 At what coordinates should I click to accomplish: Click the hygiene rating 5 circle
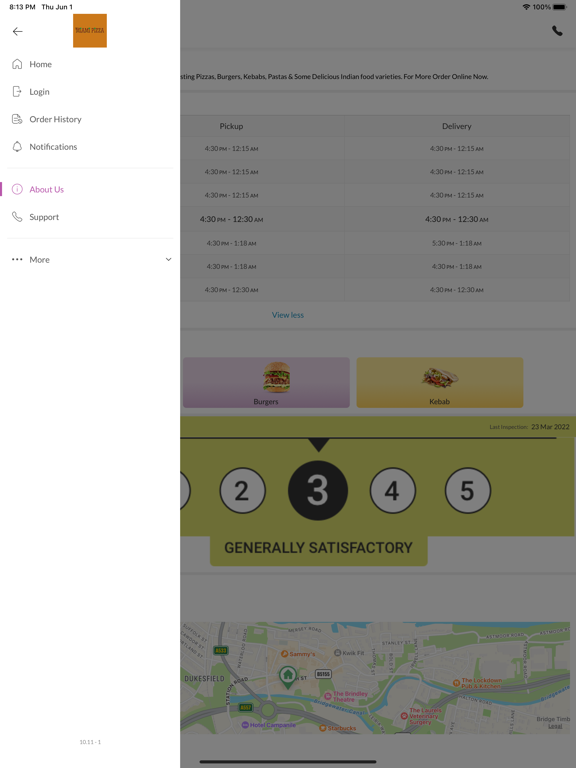pos(468,490)
